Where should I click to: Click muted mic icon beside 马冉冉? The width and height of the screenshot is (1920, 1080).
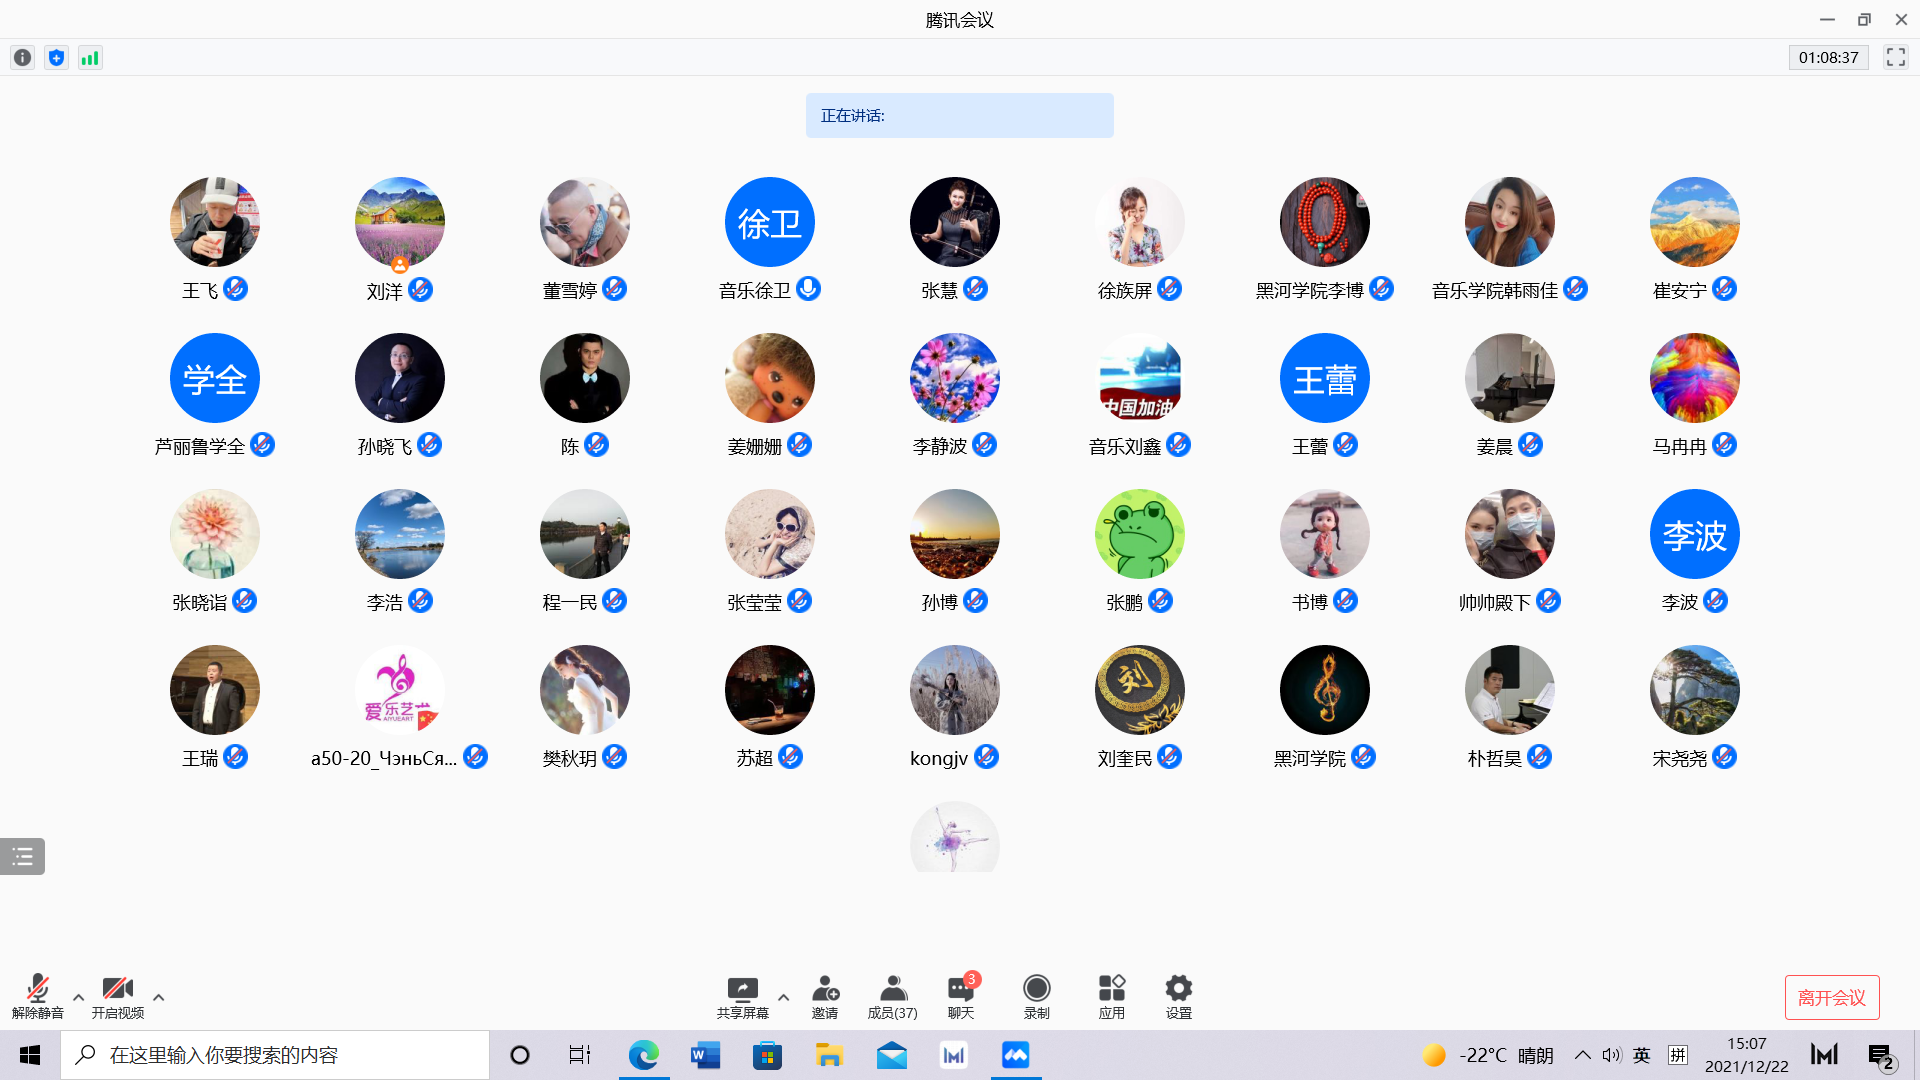pyautogui.click(x=1725, y=445)
